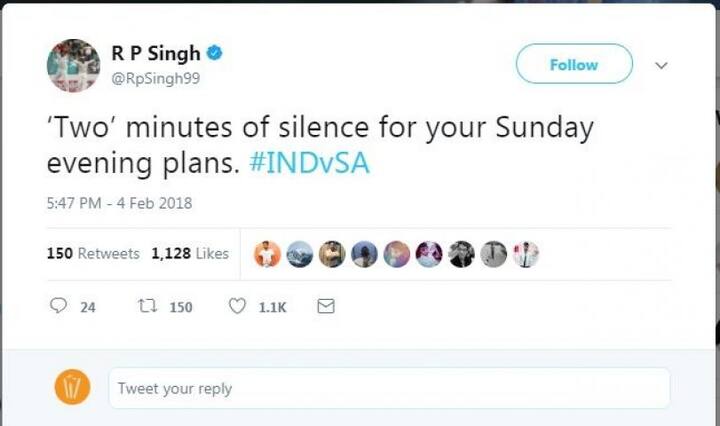This screenshot has width=720, height=426.
Task: Open the #INDvSA hashtag
Action: (x=309, y=163)
